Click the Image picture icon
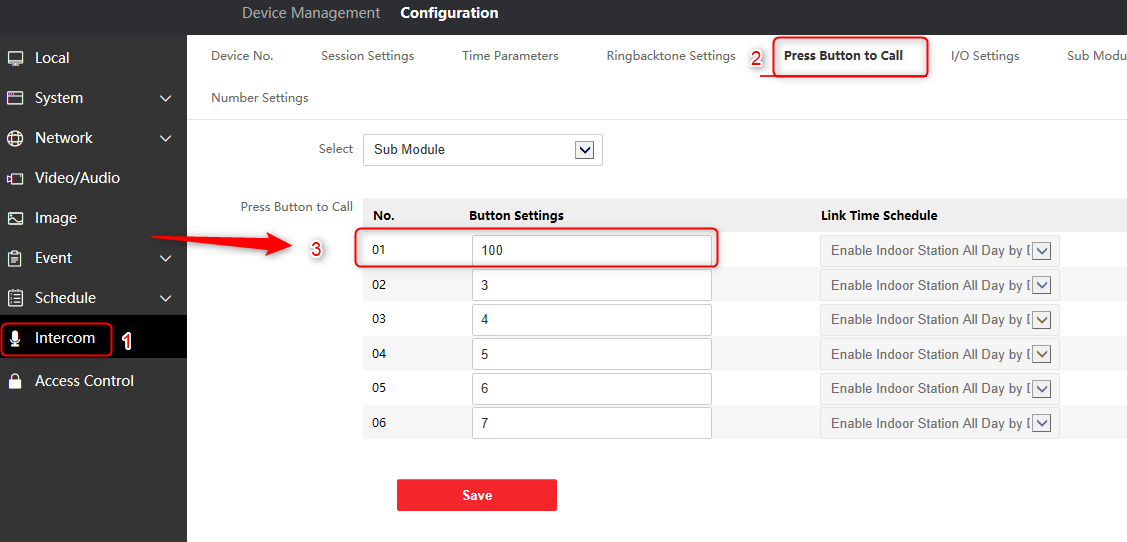 pos(15,218)
